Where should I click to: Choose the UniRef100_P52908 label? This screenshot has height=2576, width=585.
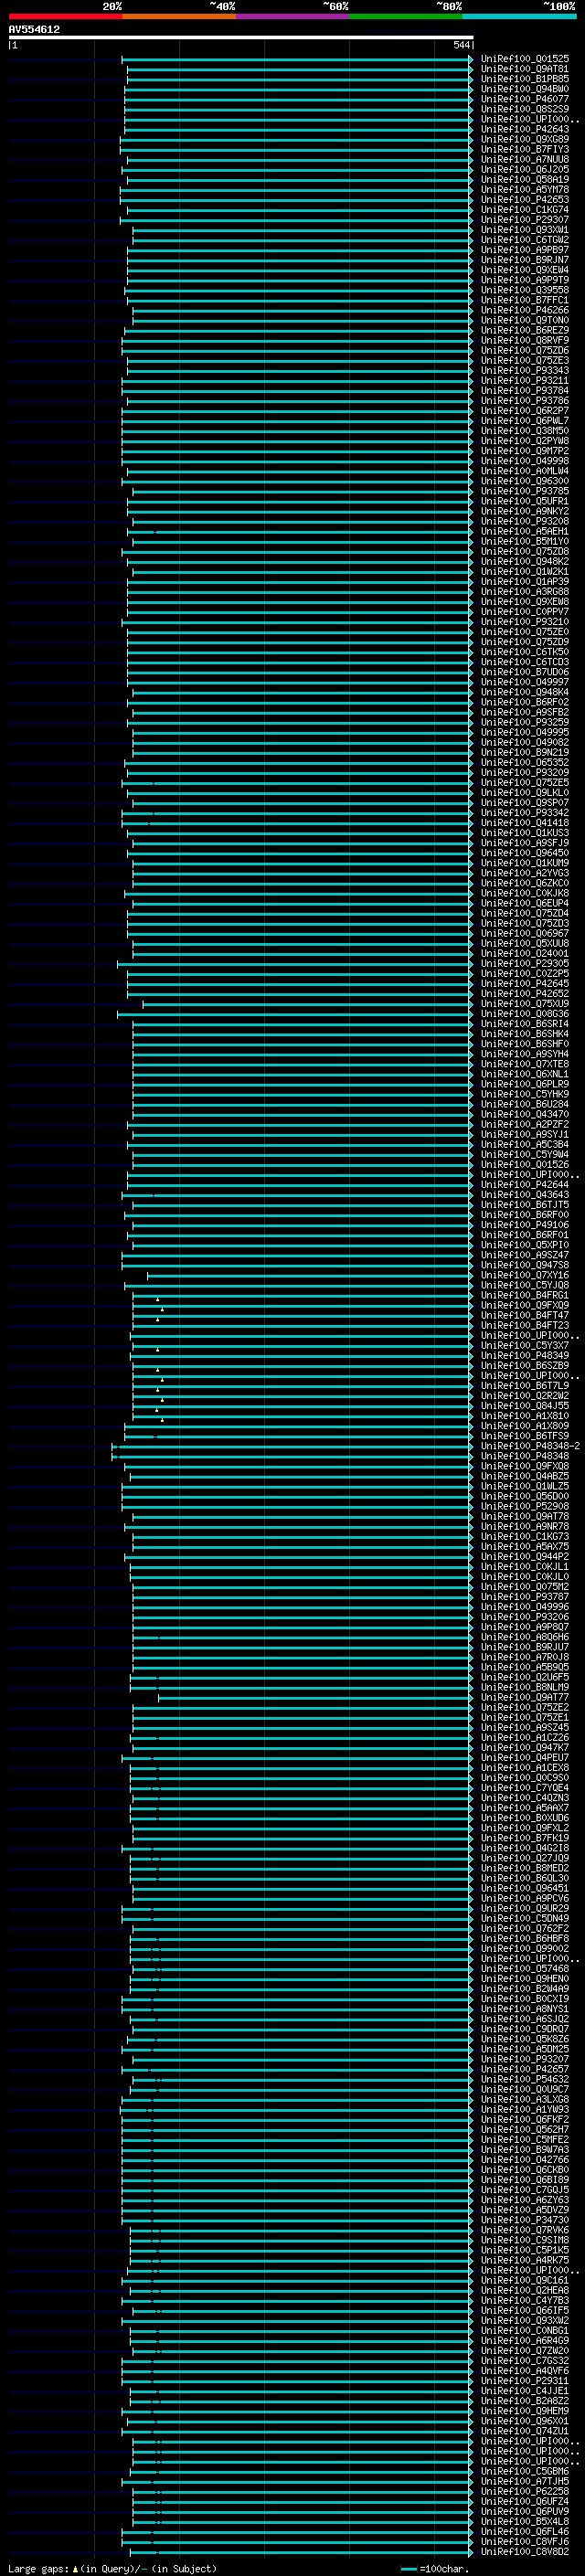tap(525, 1506)
